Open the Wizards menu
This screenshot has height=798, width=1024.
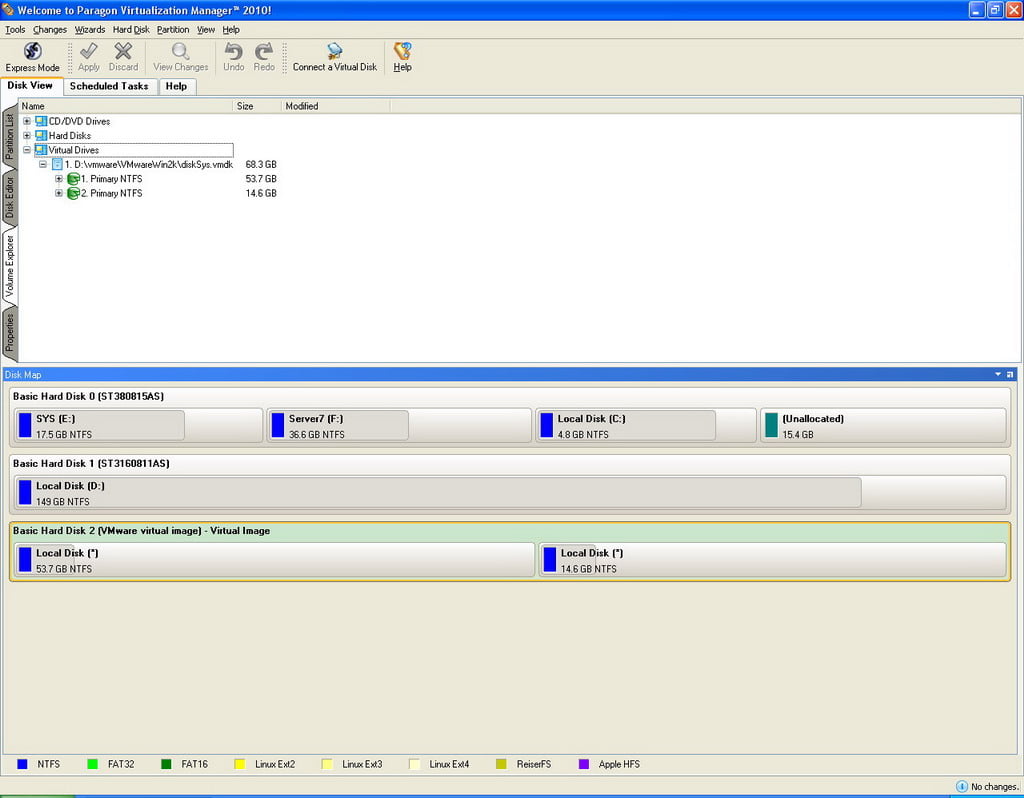pos(90,30)
